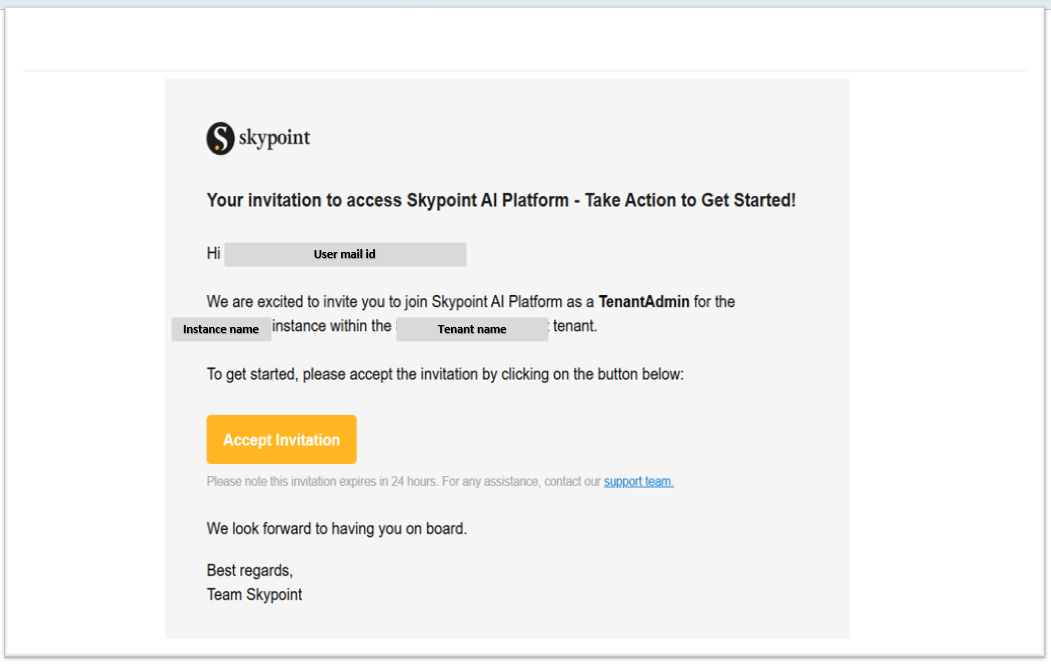The width and height of the screenshot is (1051, 666).
Task: Click the email invitation headline text
Action: (501, 200)
